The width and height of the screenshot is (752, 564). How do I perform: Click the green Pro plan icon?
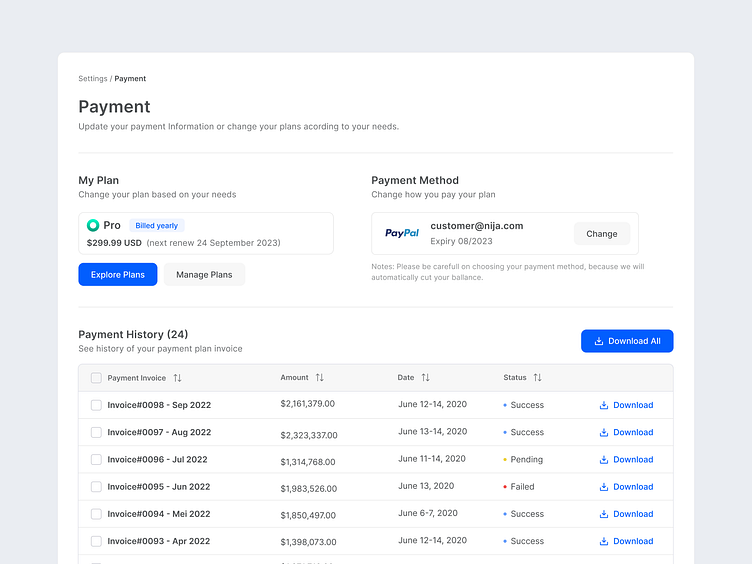coord(93,225)
